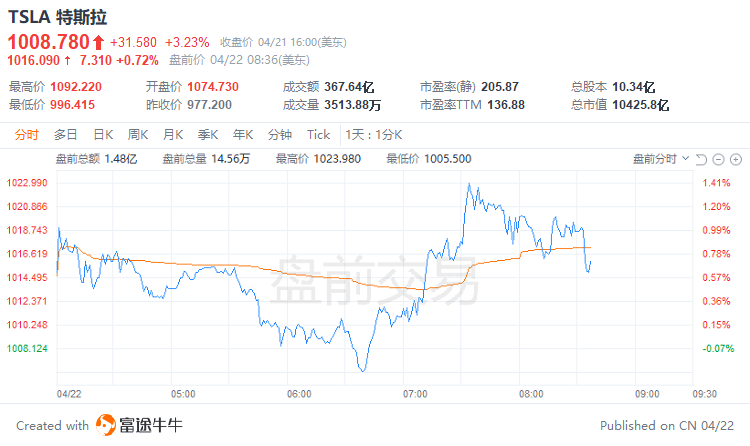Viewport: 750px width, 446px height.
Task: Open the 季K chart tab
Action: click(x=208, y=135)
